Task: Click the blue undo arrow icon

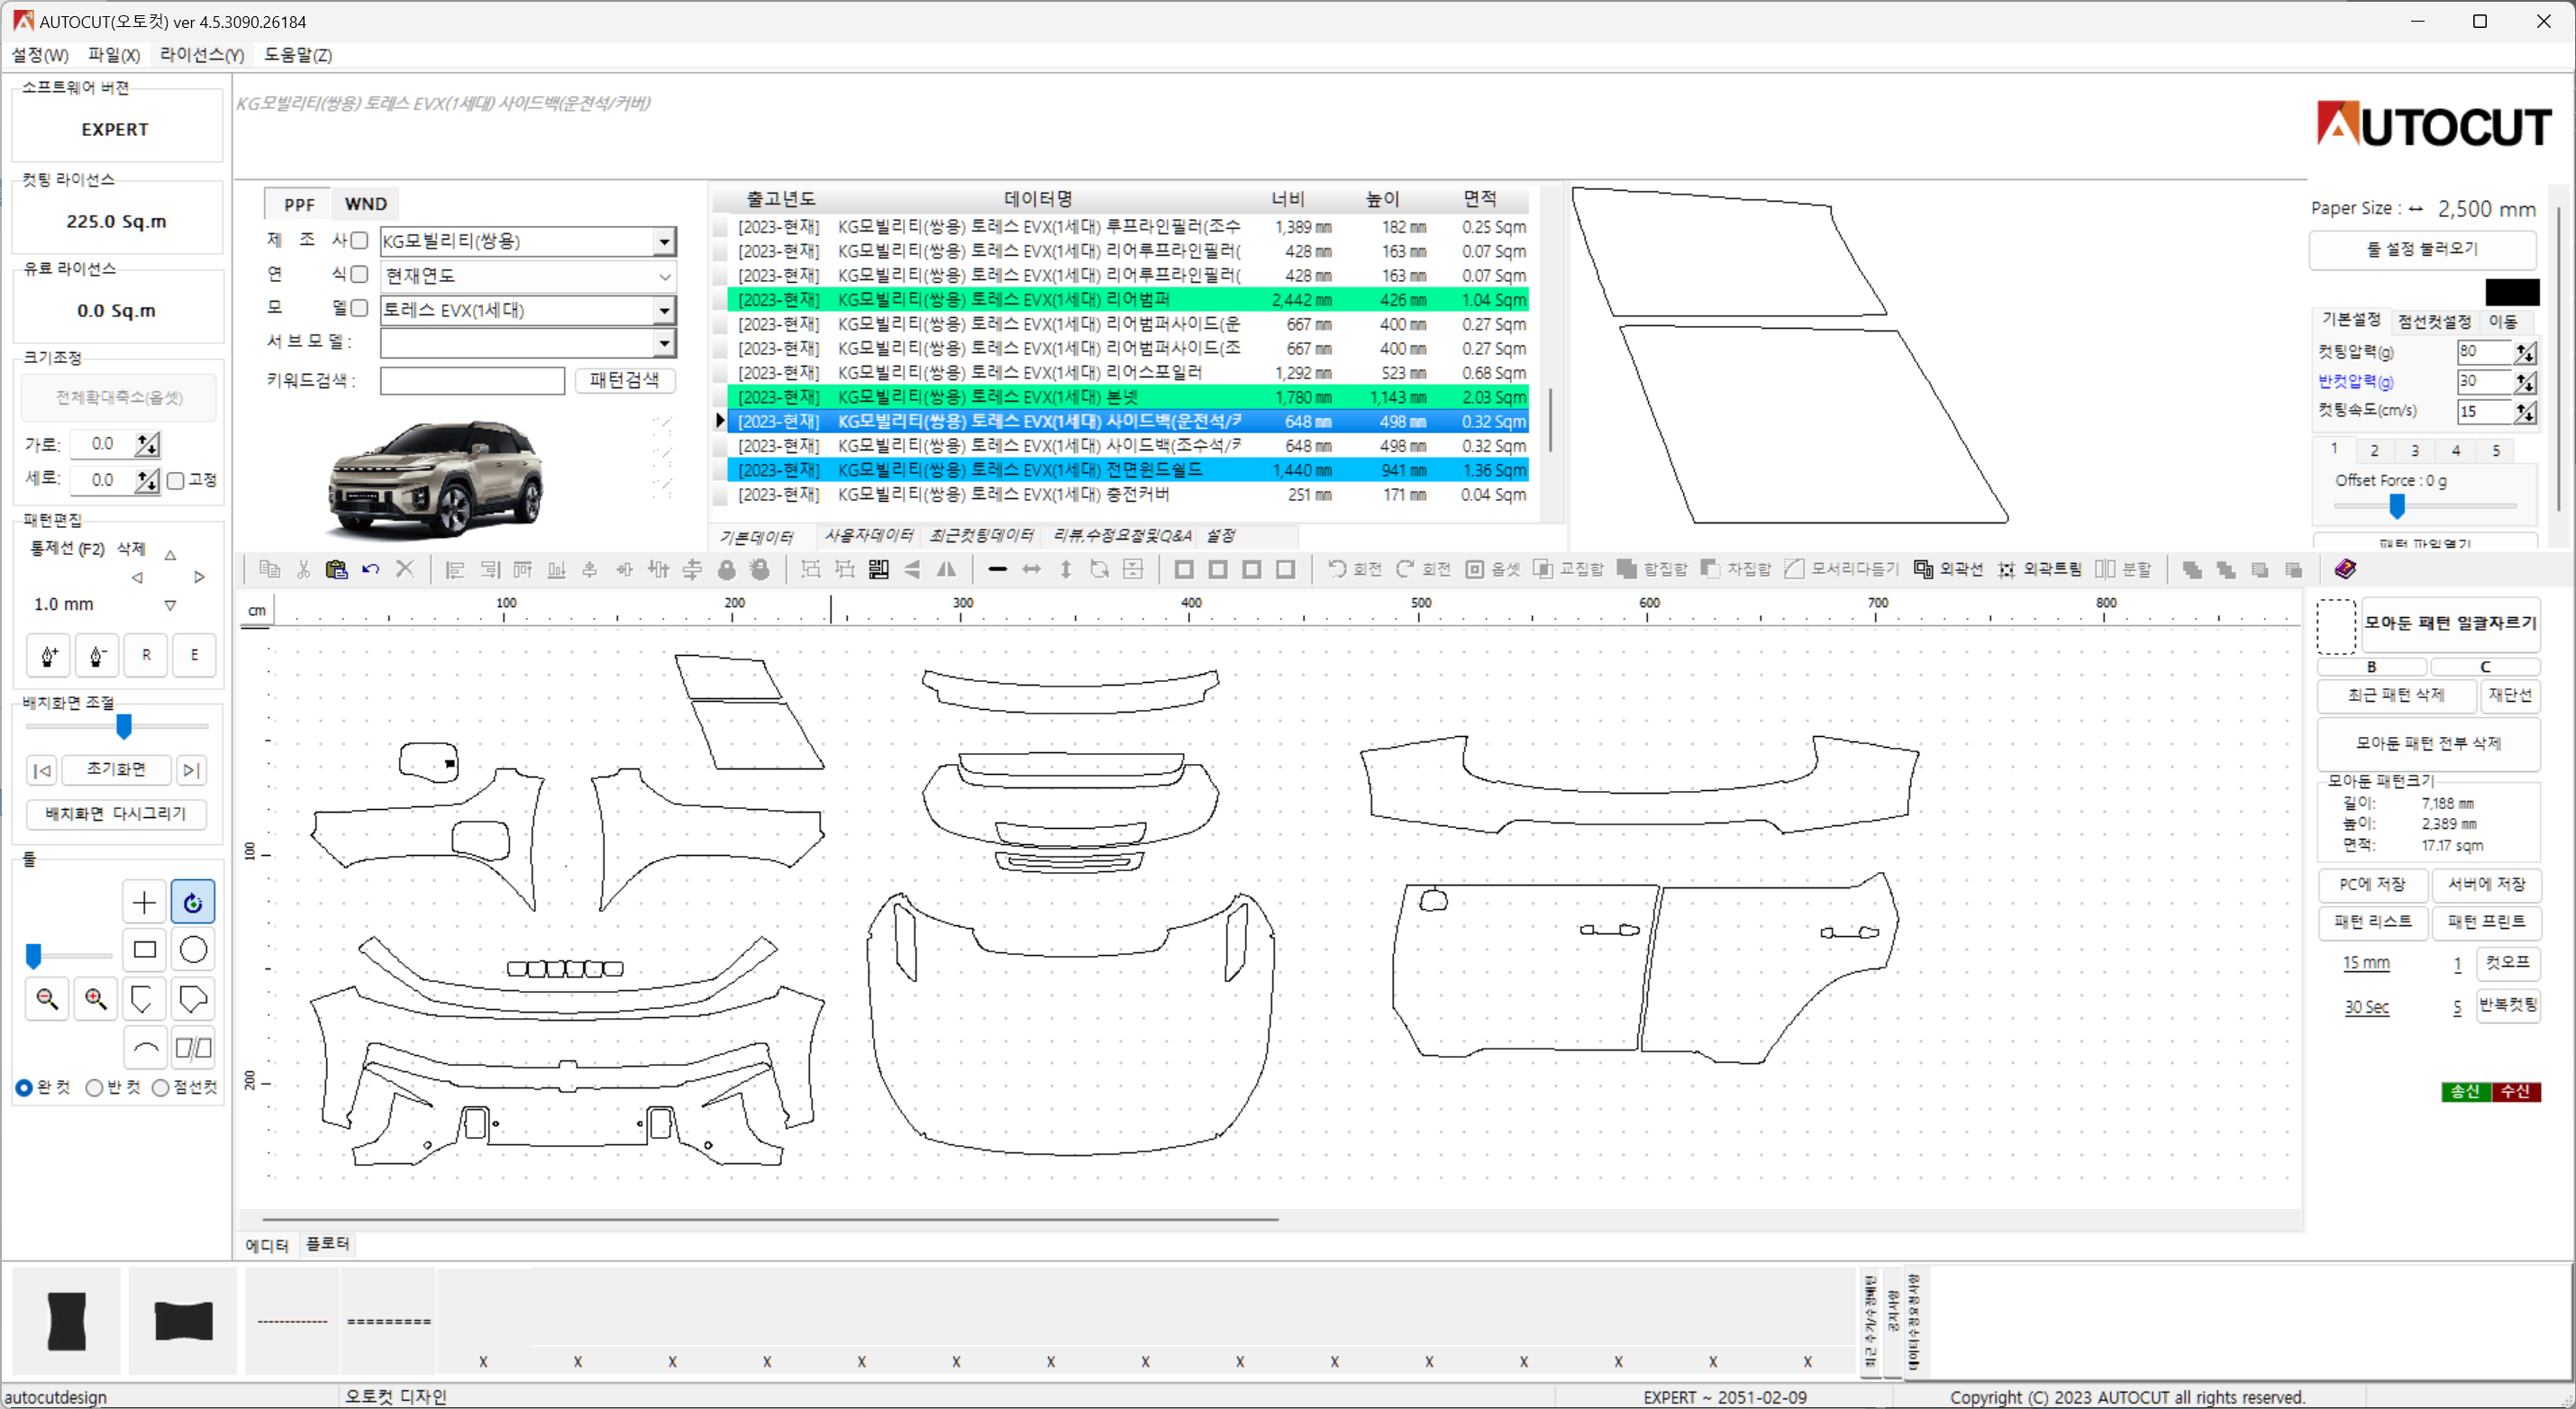Action: pyautogui.click(x=371, y=569)
